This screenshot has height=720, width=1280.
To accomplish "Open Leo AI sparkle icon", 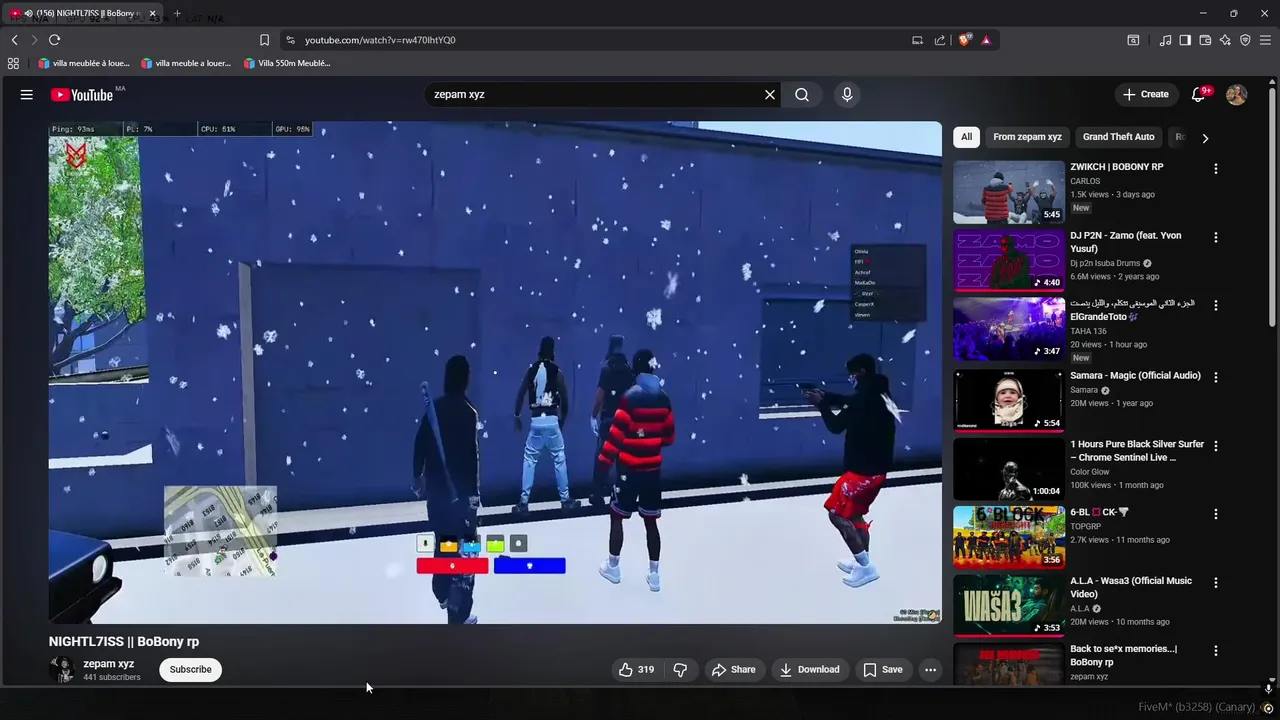I will click(1225, 40).
